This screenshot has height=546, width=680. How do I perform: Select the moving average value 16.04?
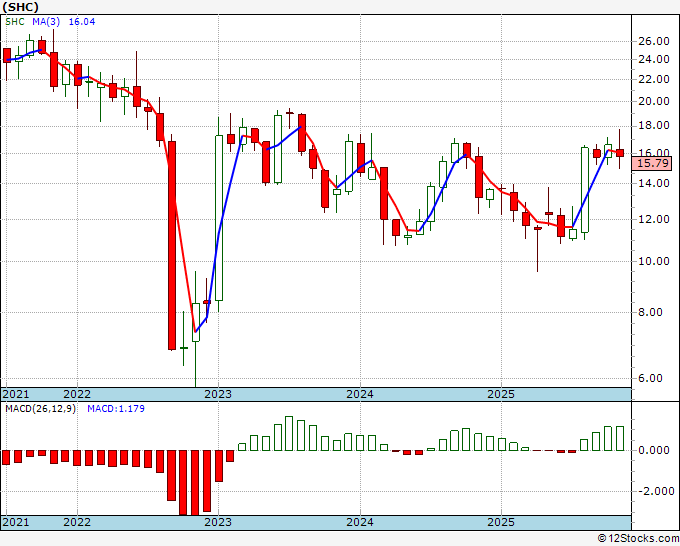(82, 22)
